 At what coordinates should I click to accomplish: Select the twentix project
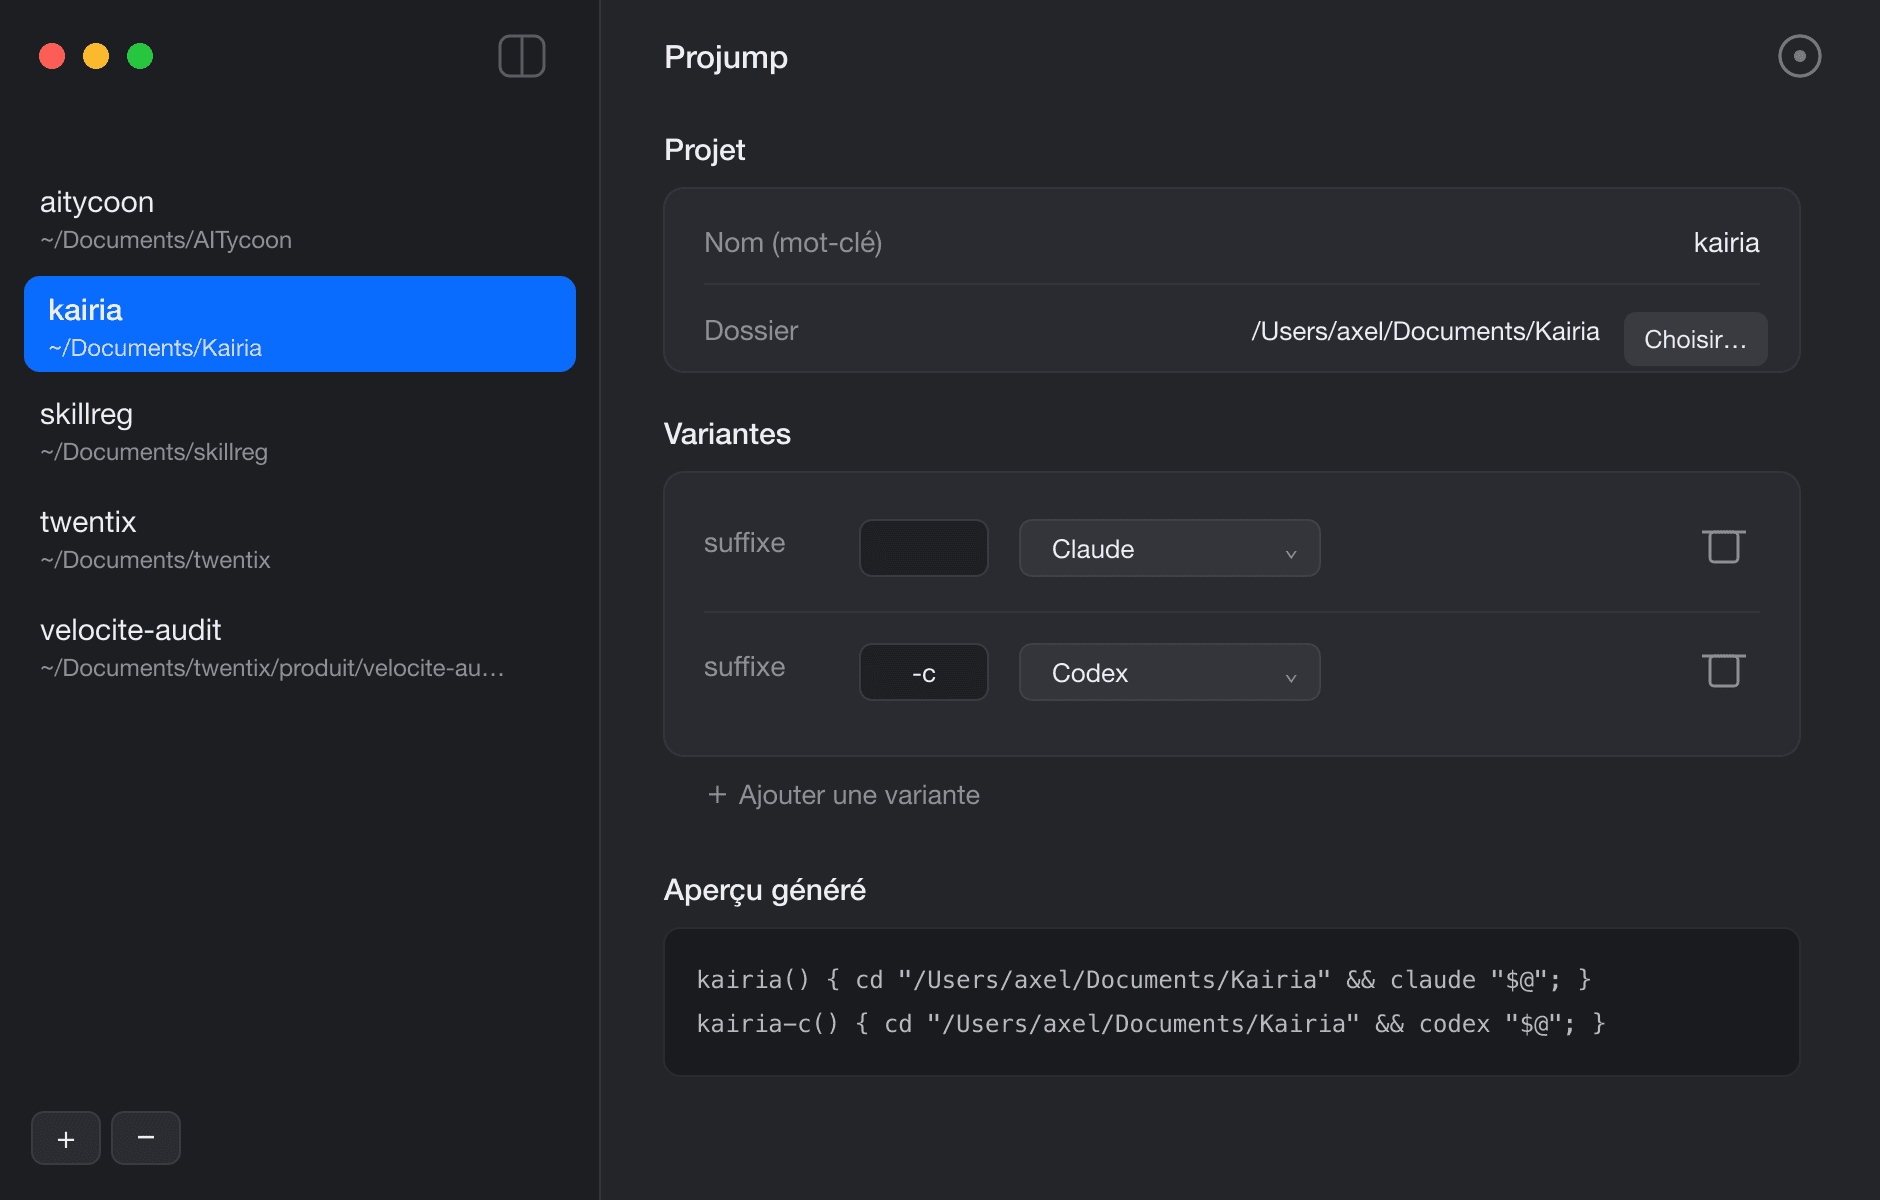(x=300, y=540)
